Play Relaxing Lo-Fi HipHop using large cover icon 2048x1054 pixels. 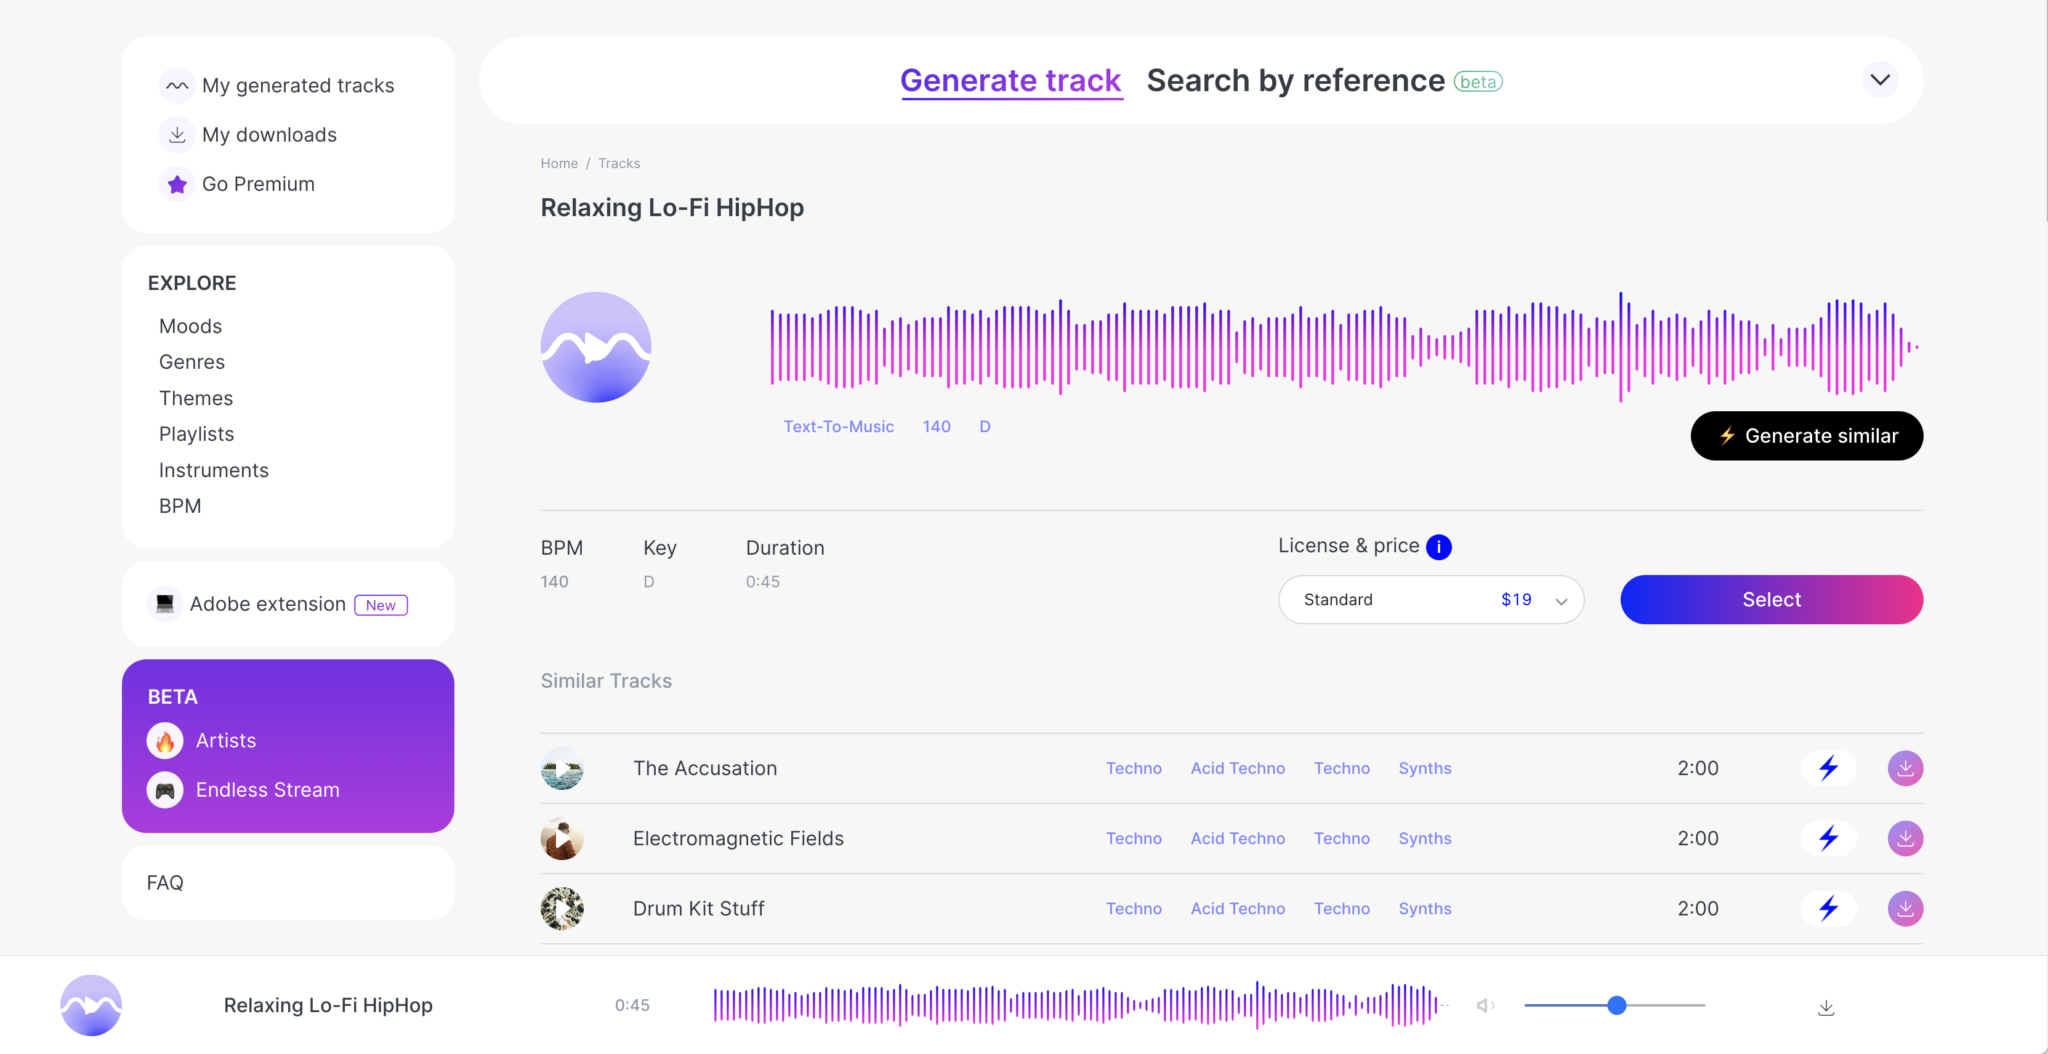(596, 348)
